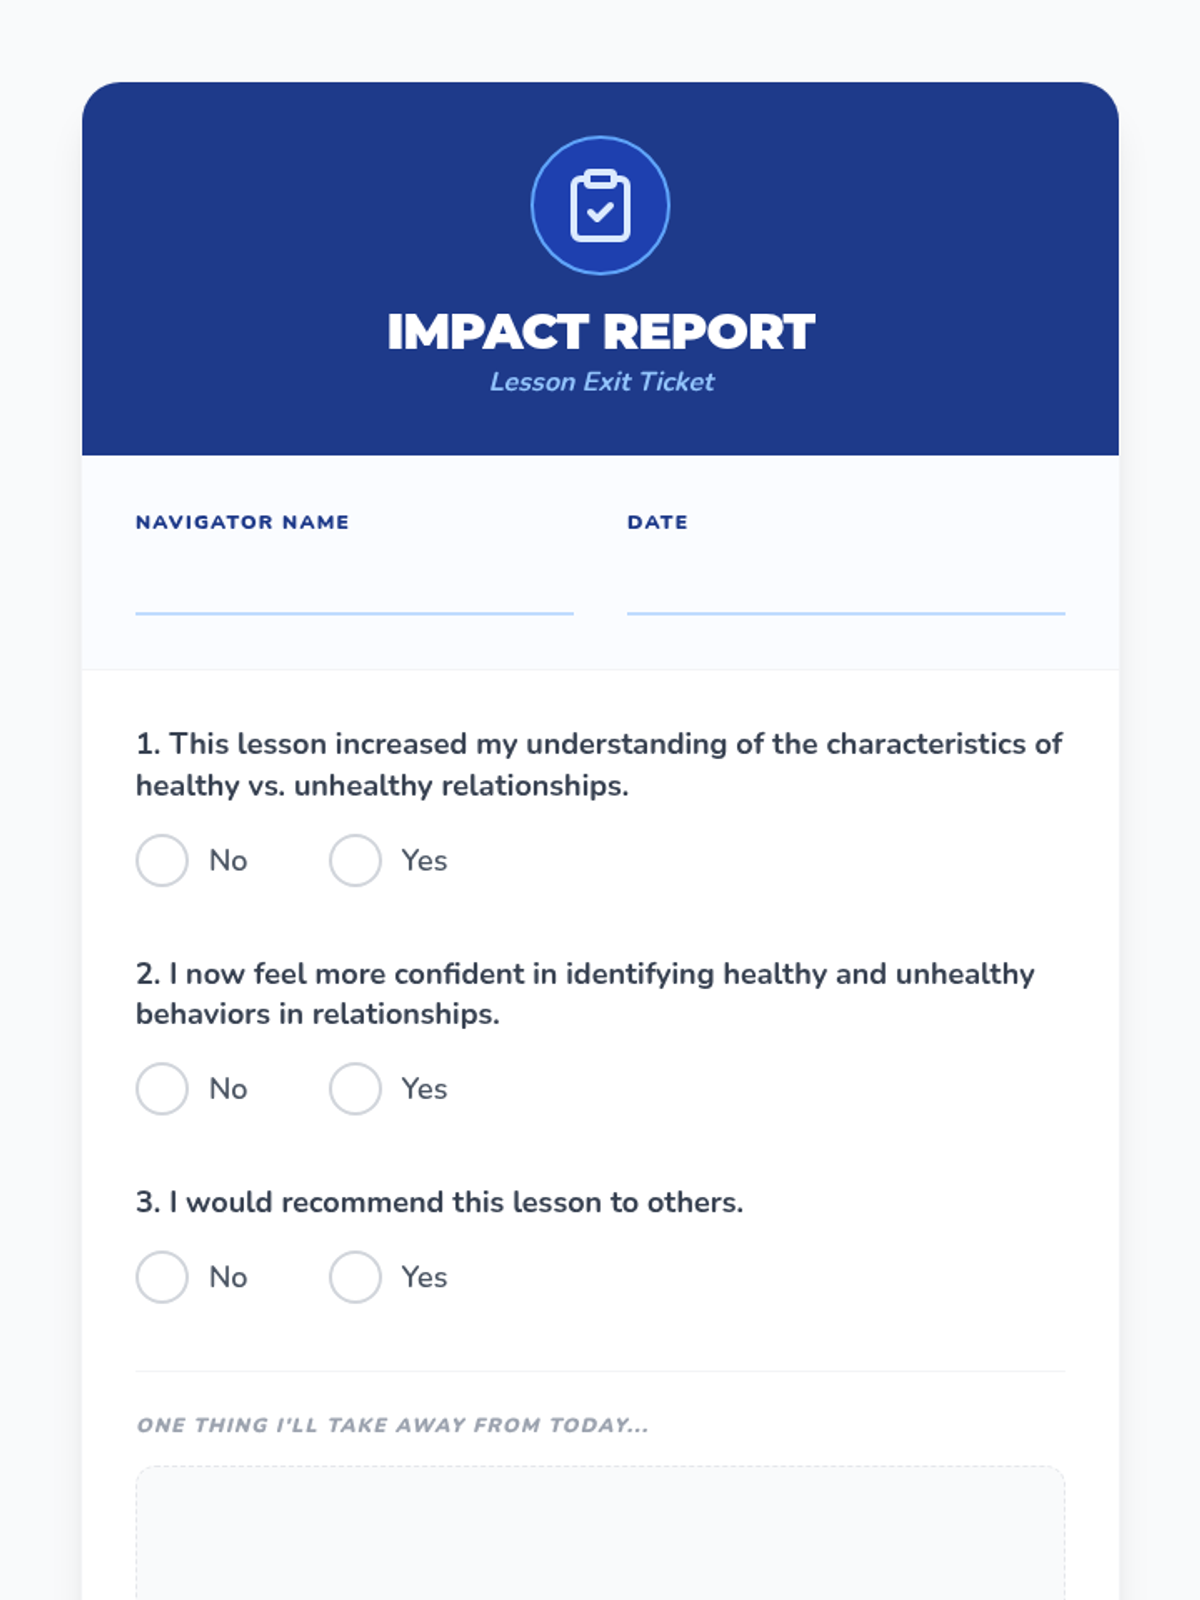
Task: Click the IMPACT REPORT title
Action: 600,332
